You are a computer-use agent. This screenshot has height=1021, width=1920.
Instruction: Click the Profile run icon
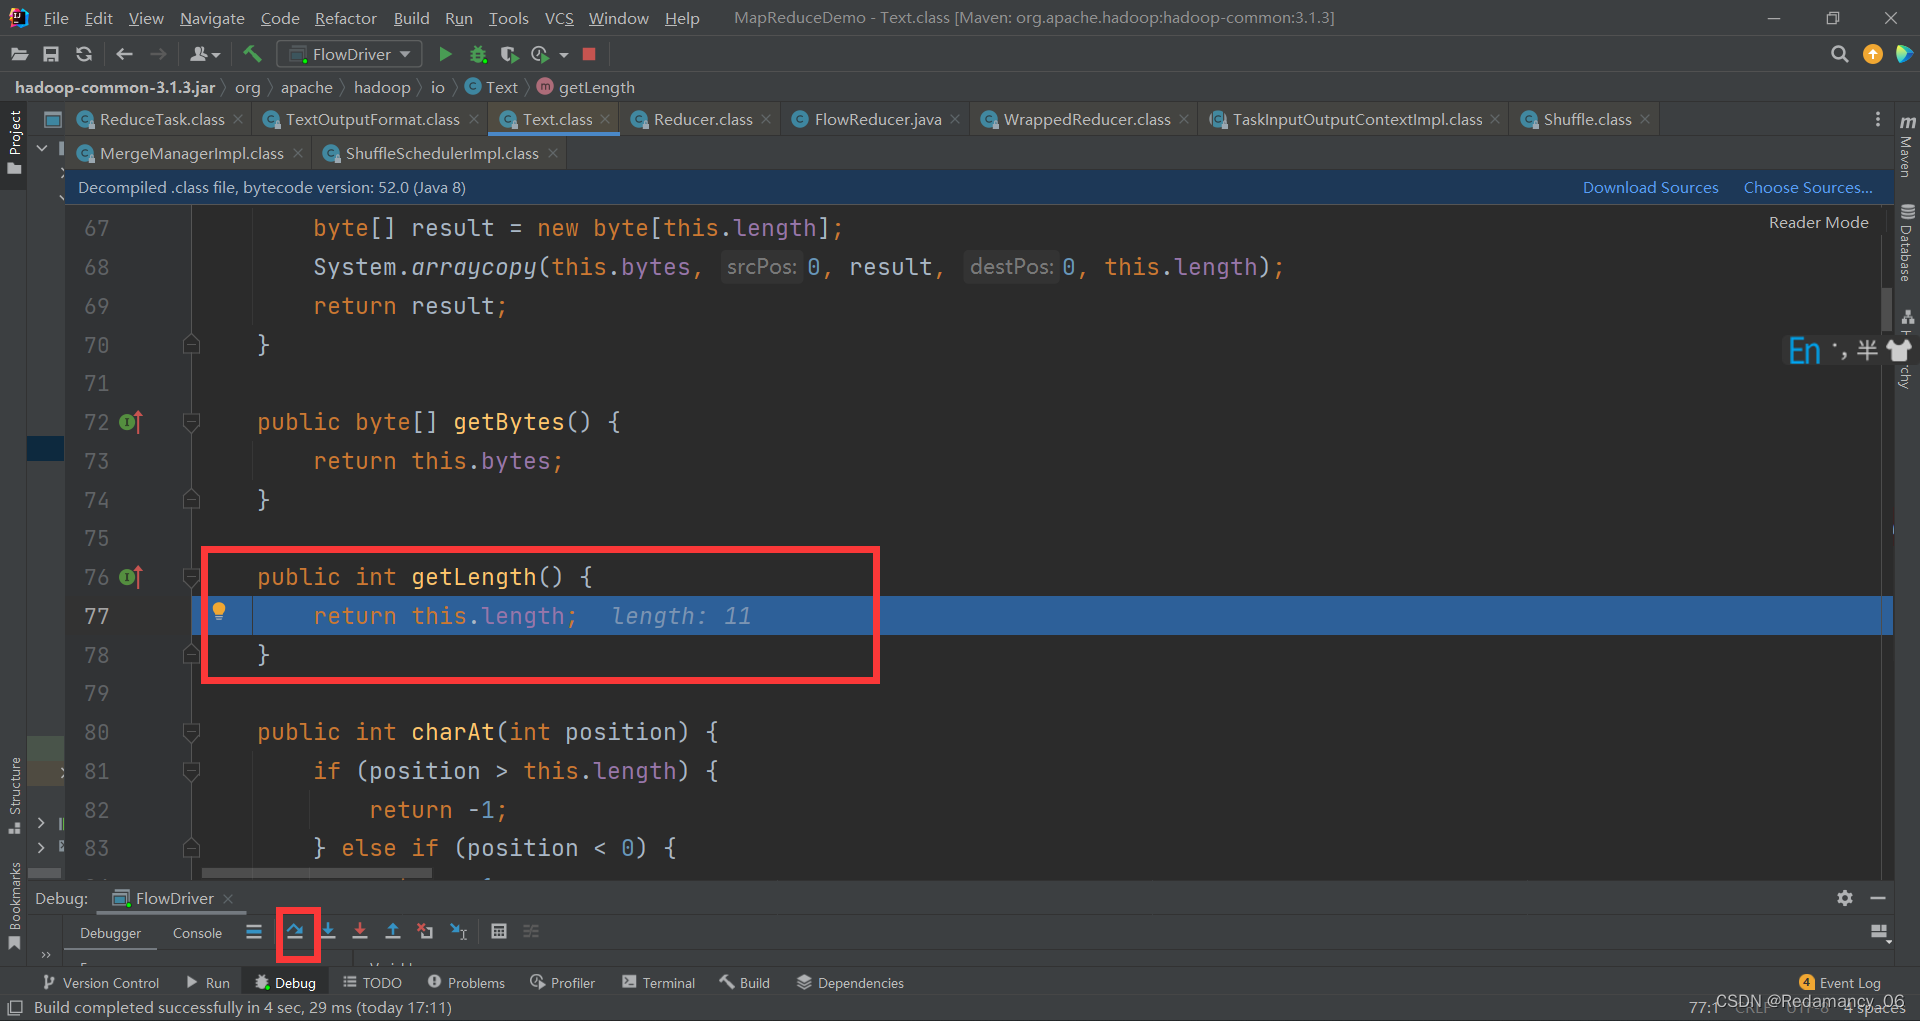pyautogui.click(x=540, y=54)
